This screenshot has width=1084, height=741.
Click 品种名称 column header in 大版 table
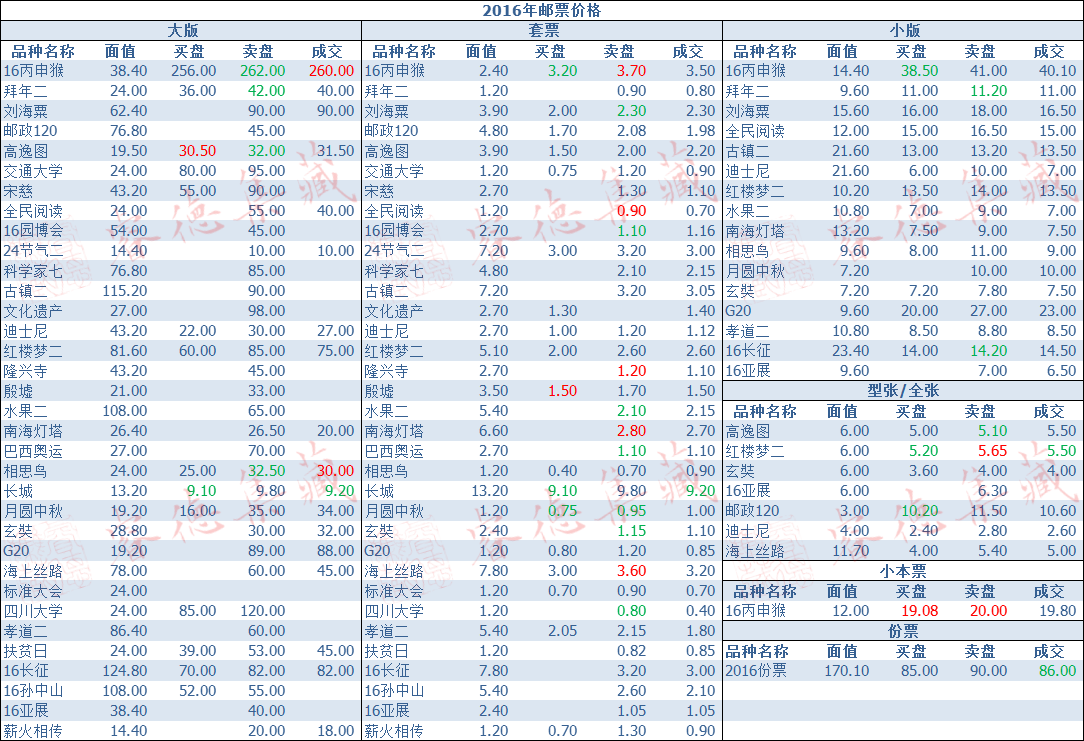tap(43, 51)
